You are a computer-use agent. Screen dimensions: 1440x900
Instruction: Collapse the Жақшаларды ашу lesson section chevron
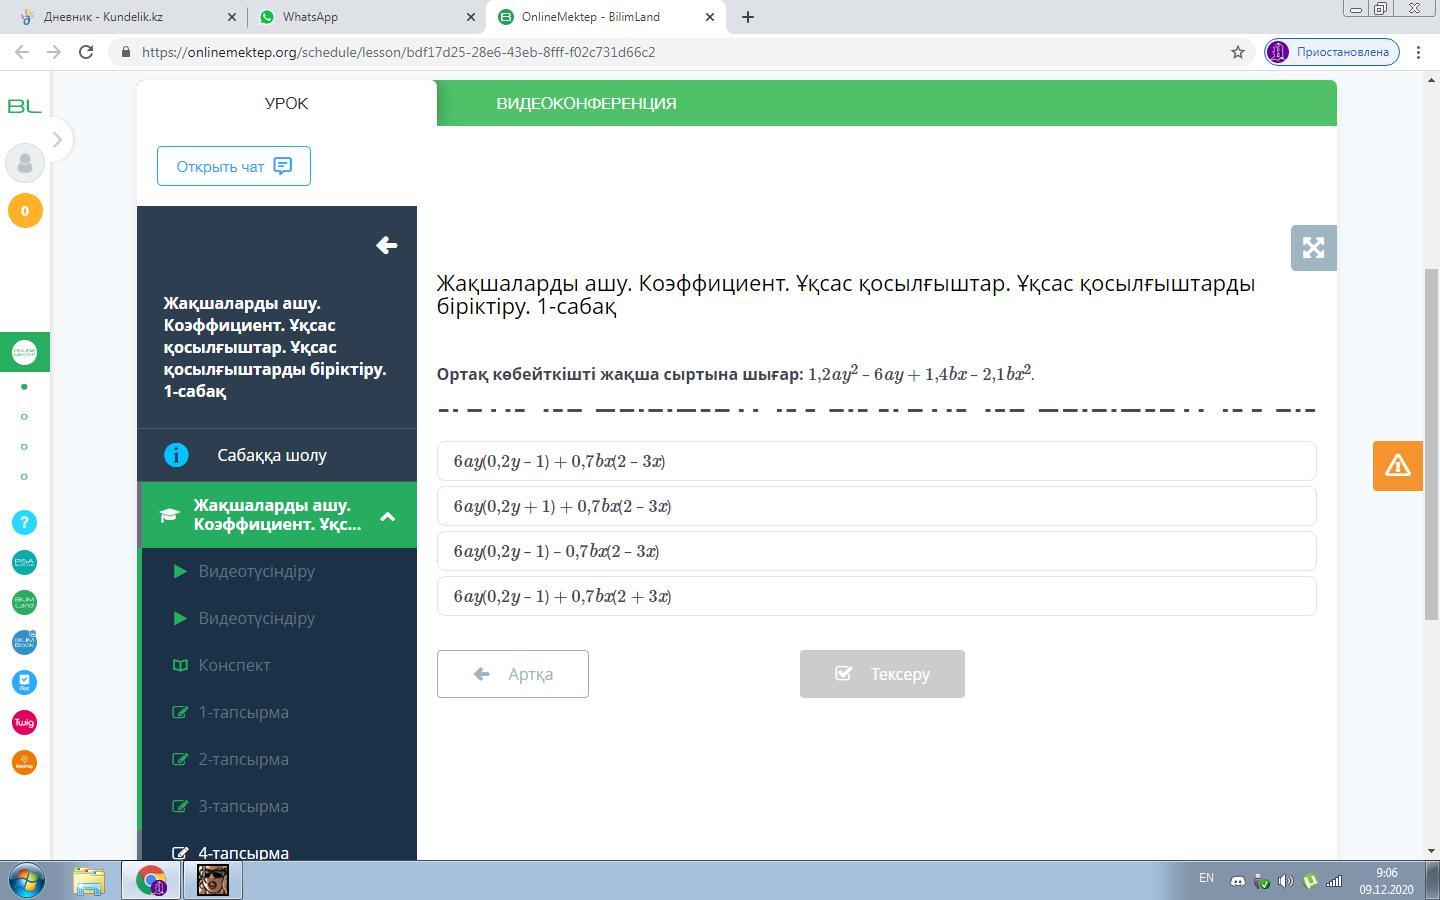[388, 516]
